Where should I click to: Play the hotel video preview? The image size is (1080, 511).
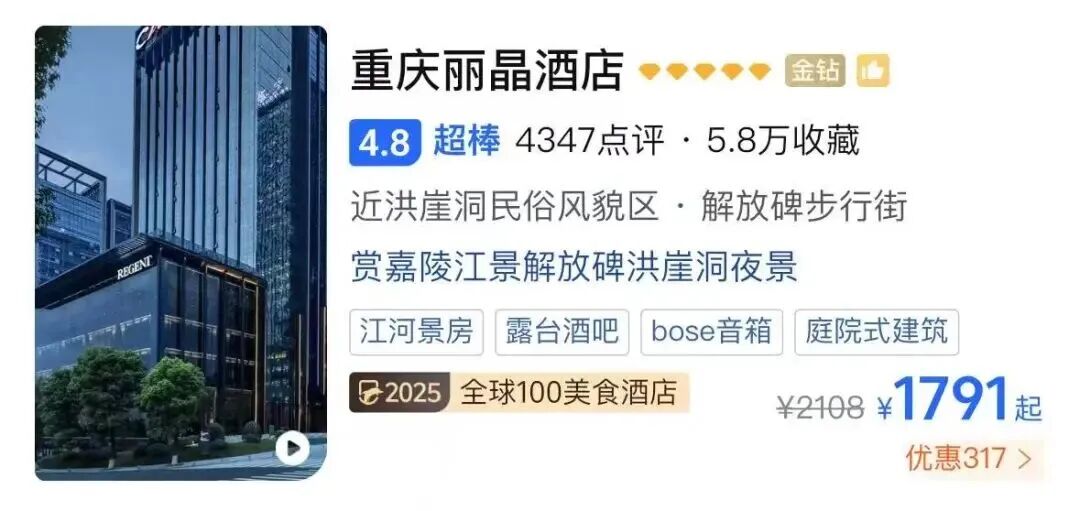pos(292,448)
